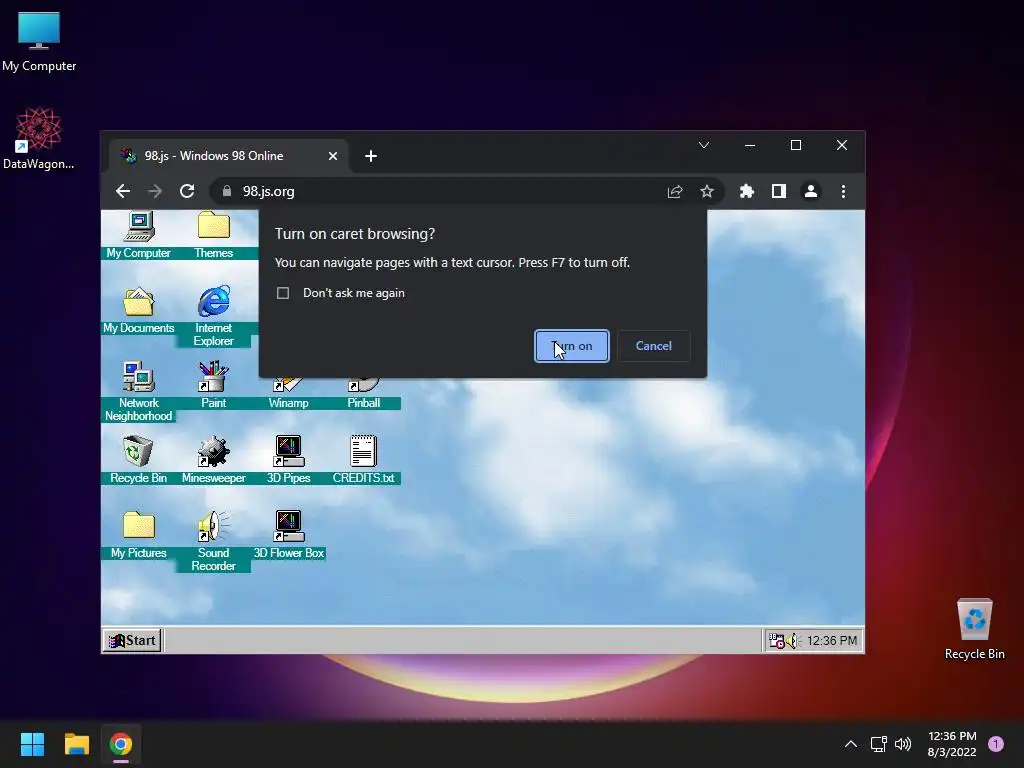Close the 98.js tab
1024x768 pixels.
[x=333, y=156]
